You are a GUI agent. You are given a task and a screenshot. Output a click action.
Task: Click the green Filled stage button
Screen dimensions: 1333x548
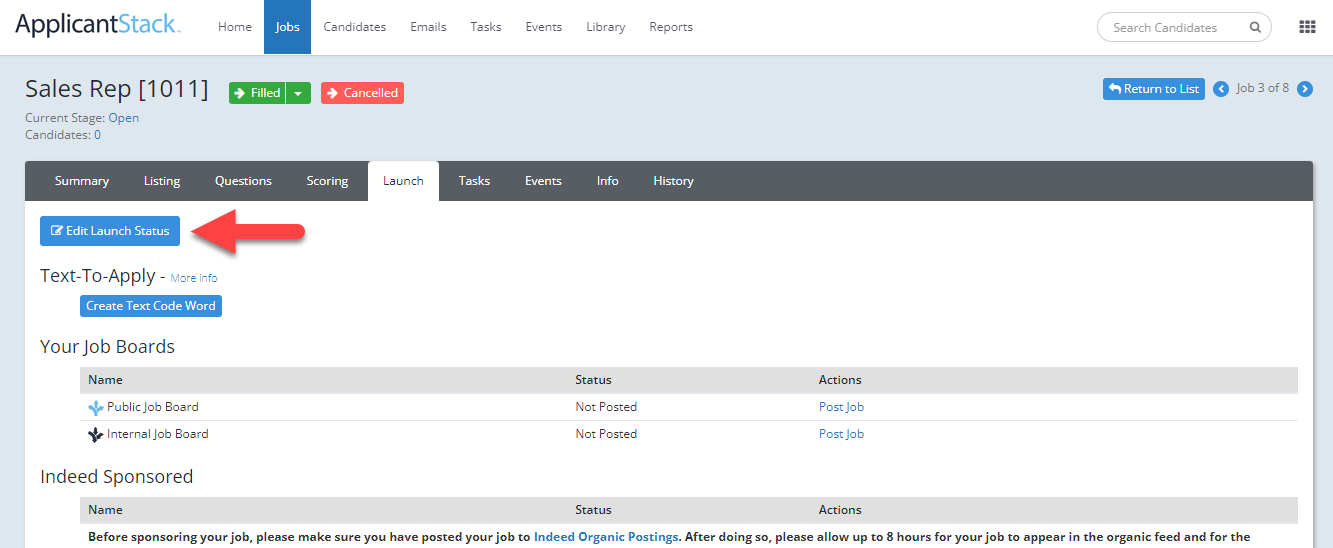[258, 93]
